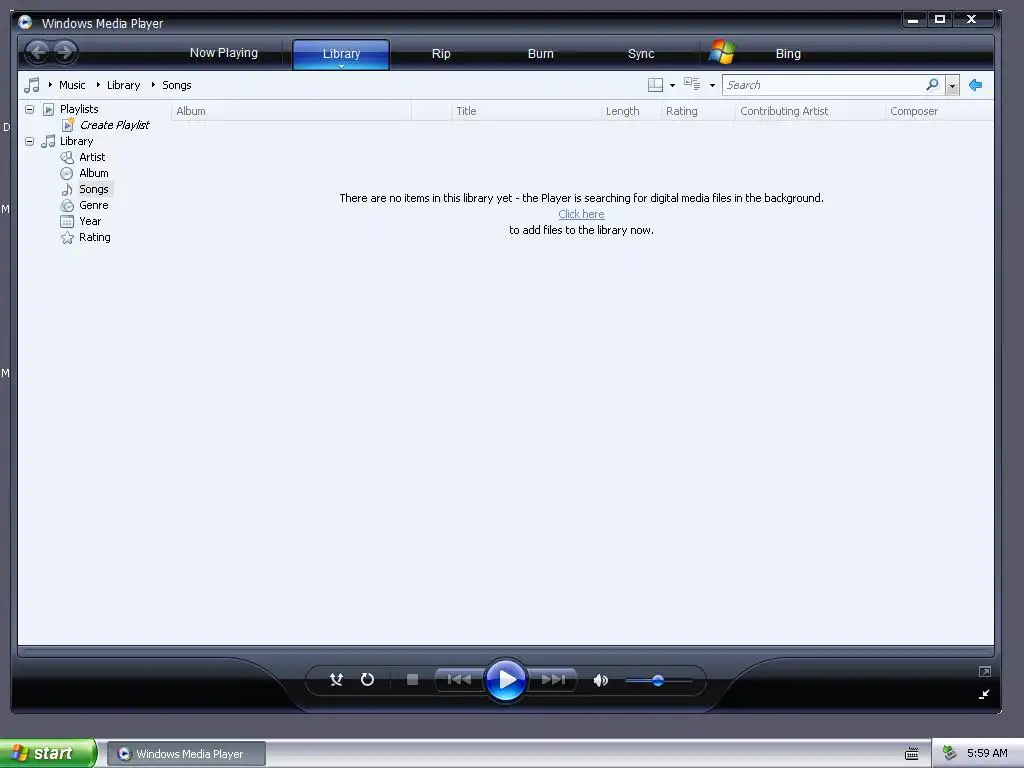The image size is (1024, 768).
Task: Open the Burn tab
Action: pyautogui.click(x=541, y=54)
